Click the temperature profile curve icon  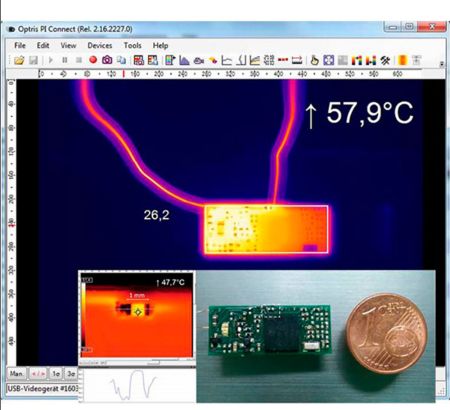[x=241, y=60]
